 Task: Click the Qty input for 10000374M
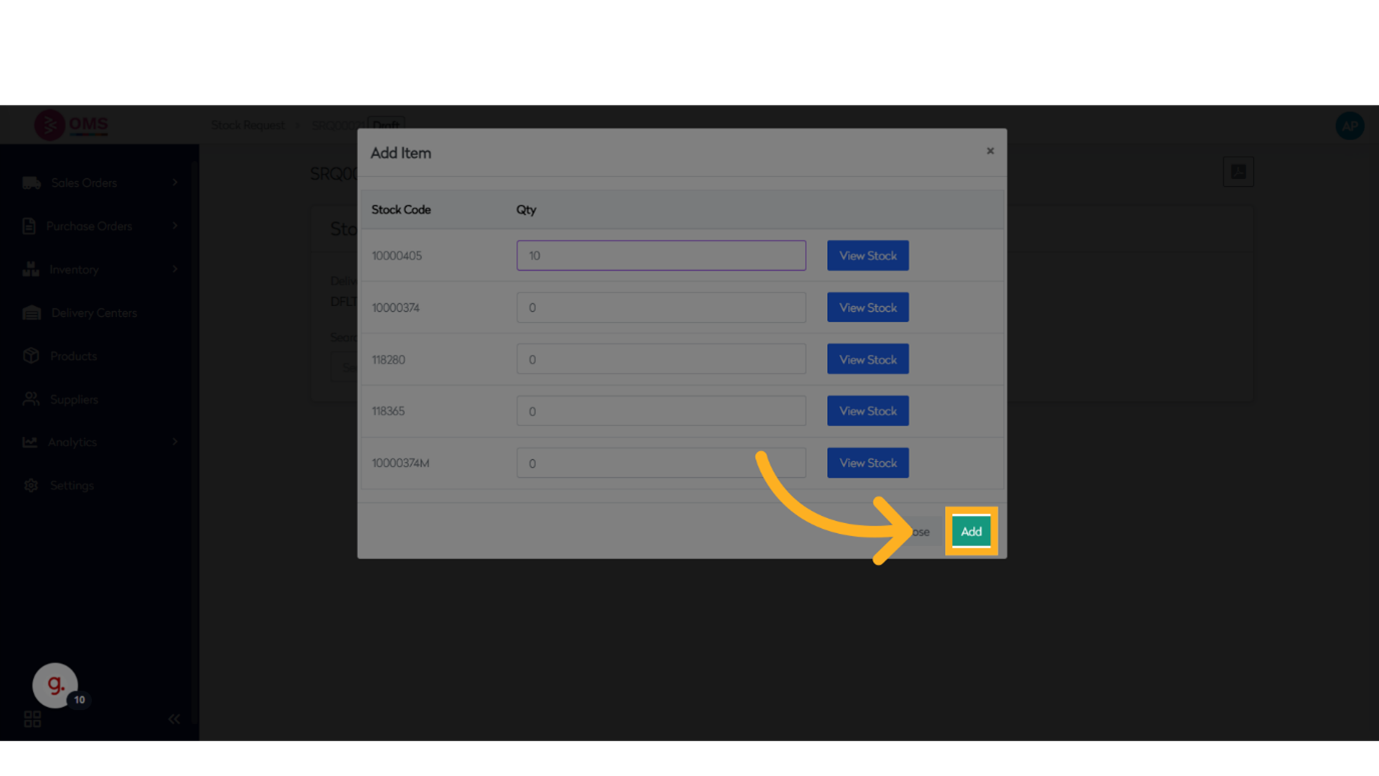coord(660,463)
